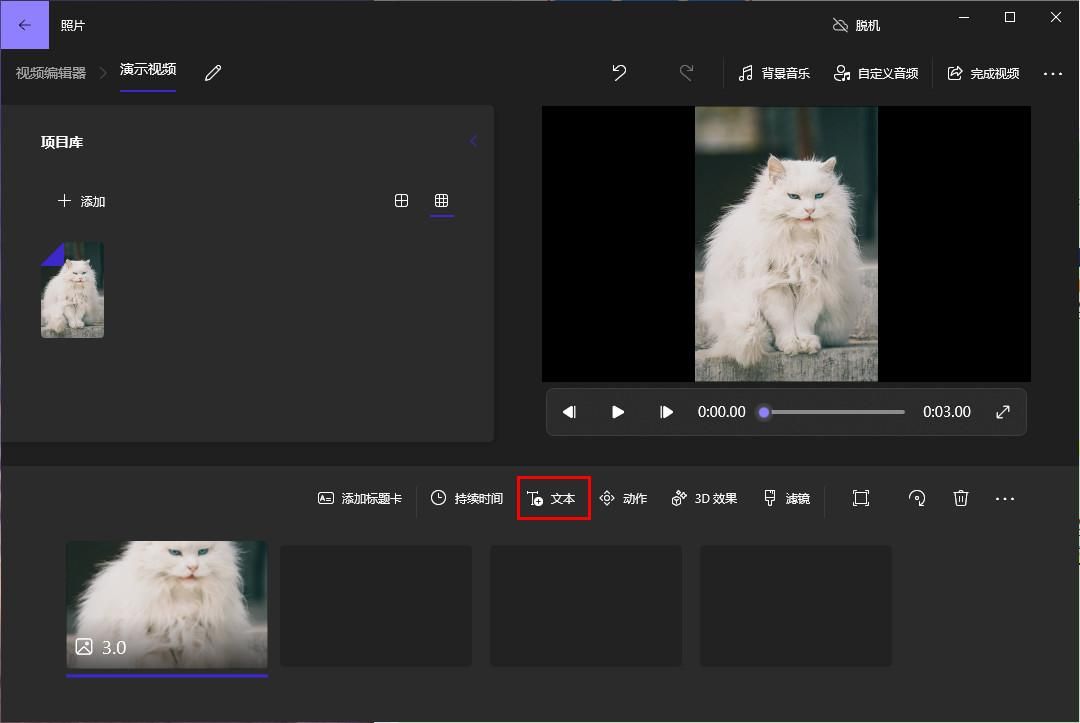Select the 文本 (Text) tool
The image size is (1080, 723).
pos(553,498)
